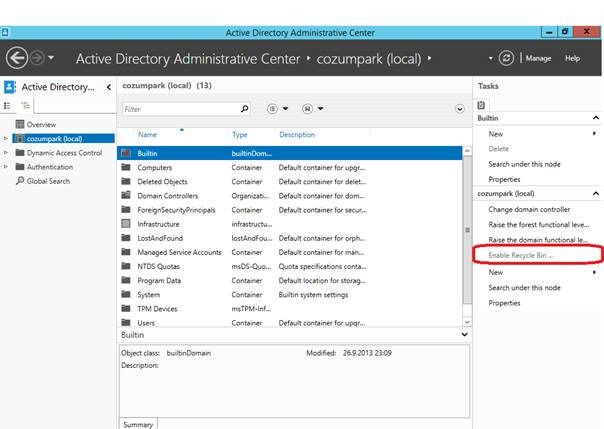
Task: Select the Computers container icon
Action: click(126, 167)
